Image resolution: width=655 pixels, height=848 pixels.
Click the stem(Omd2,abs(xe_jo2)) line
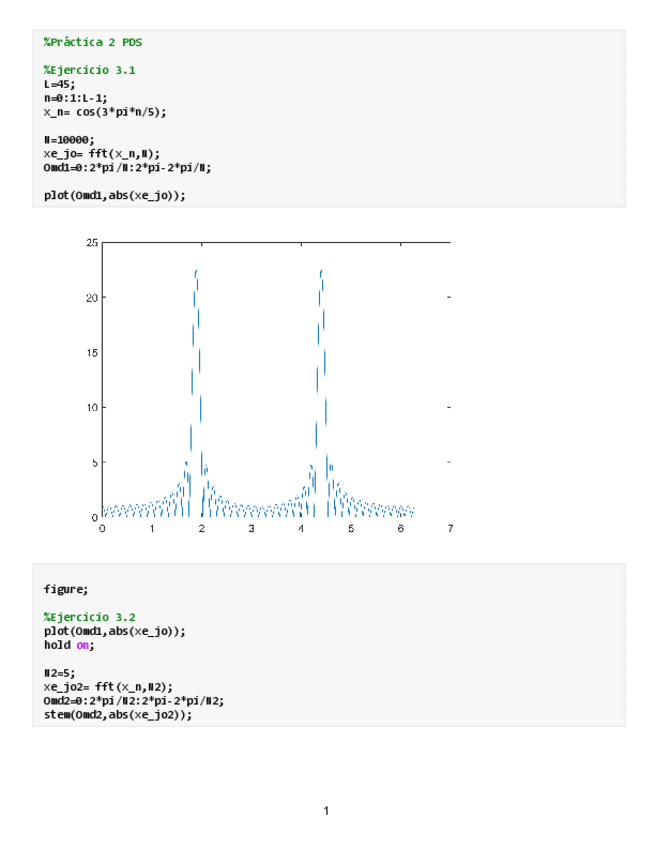pyautogui.click(x=117, y=715)
